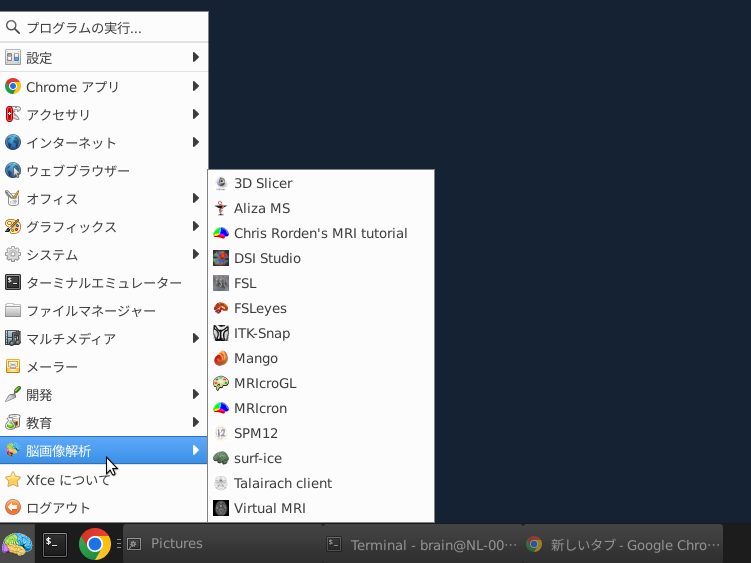Click the surf-ice brain icon
Image resolution: width=751 pixels, height=563 pixels.
[x=221, y=458]
